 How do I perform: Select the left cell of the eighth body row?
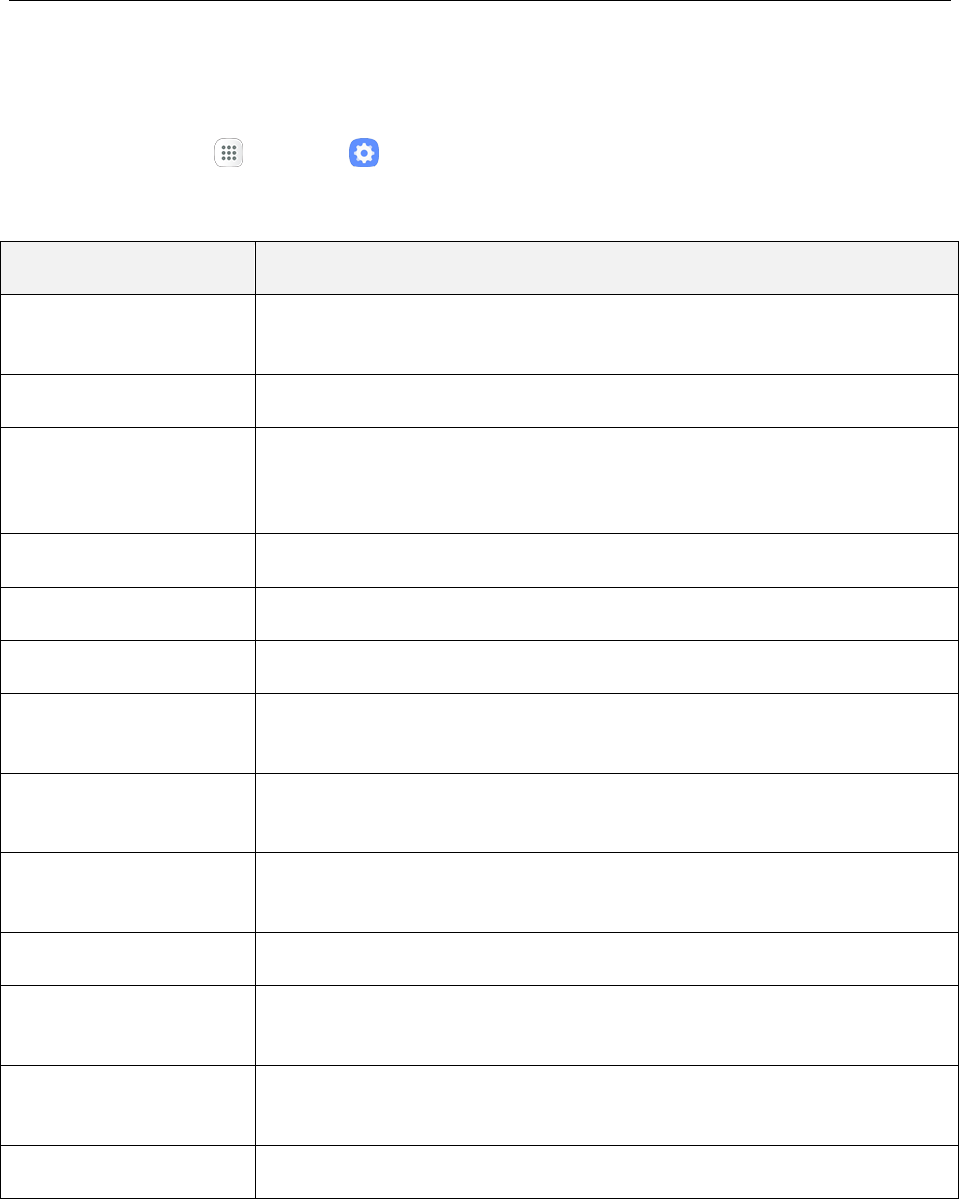(127, 812)
